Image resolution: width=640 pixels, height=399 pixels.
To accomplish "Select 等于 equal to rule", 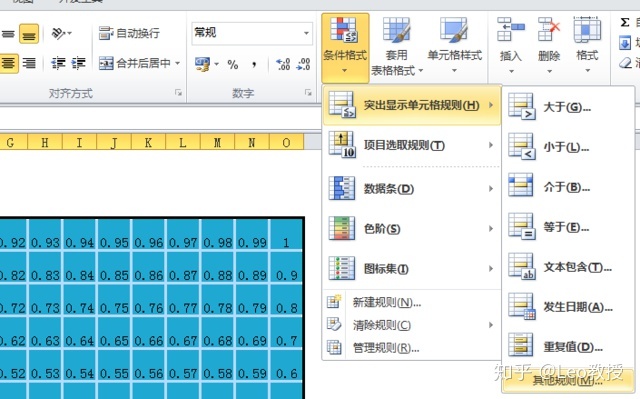I will [x=568, y=227].
